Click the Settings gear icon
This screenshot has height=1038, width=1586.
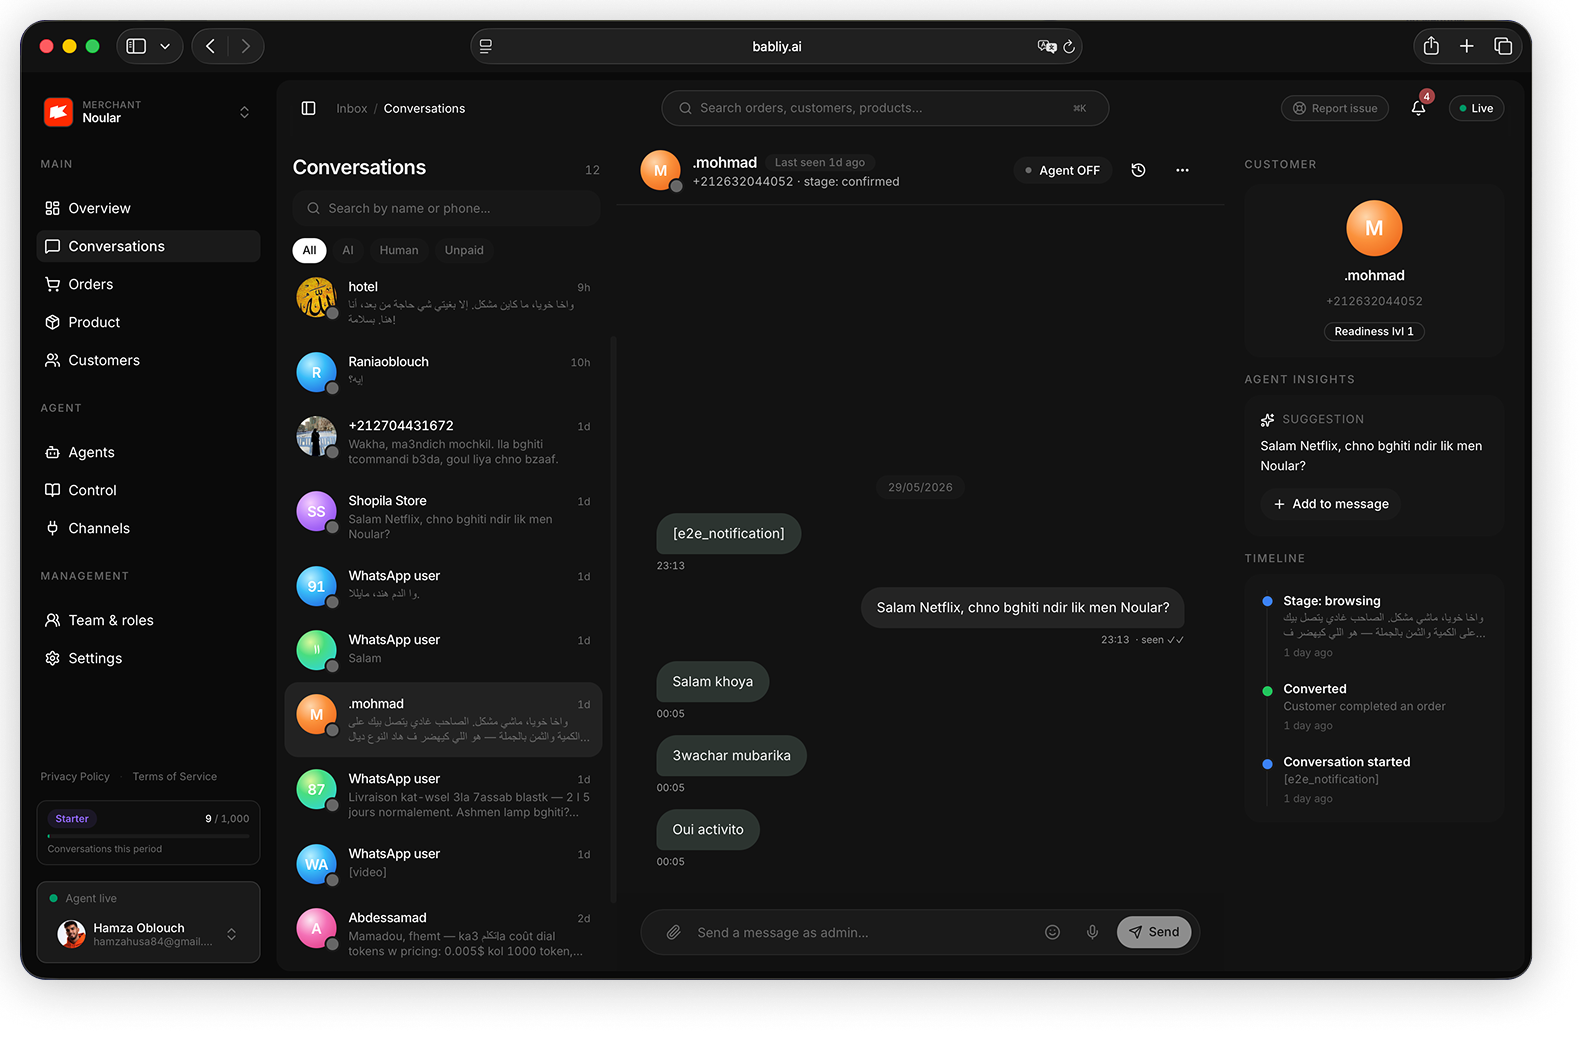point(53,658)
